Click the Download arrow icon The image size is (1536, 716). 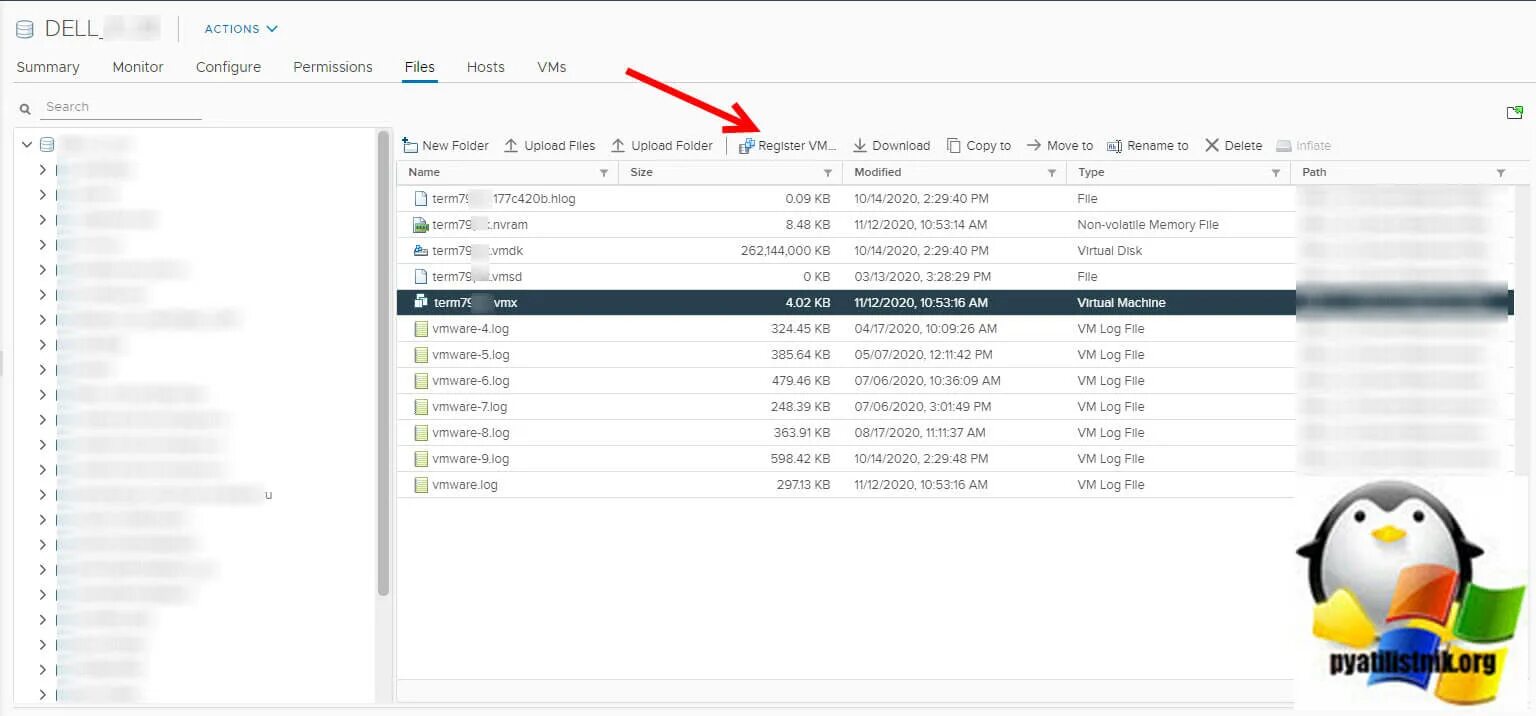860,146
